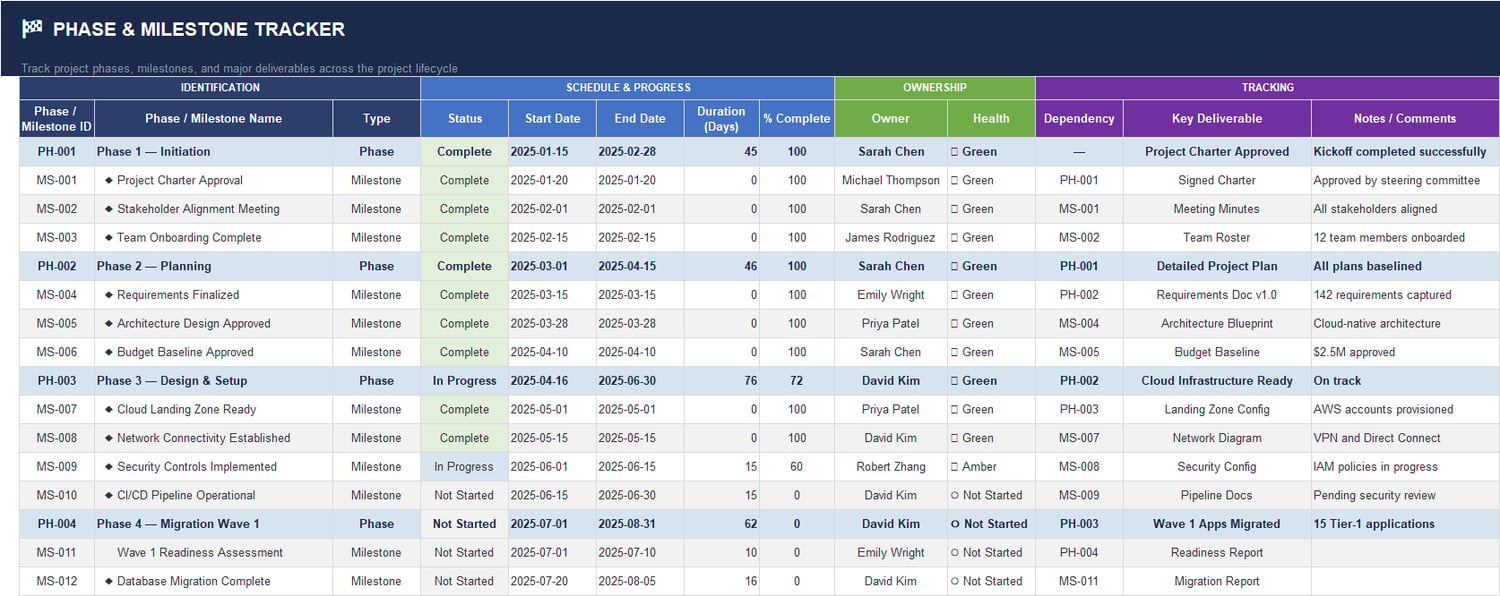Select the SCHEDULE & PROGRESS group header

(628, 88)
